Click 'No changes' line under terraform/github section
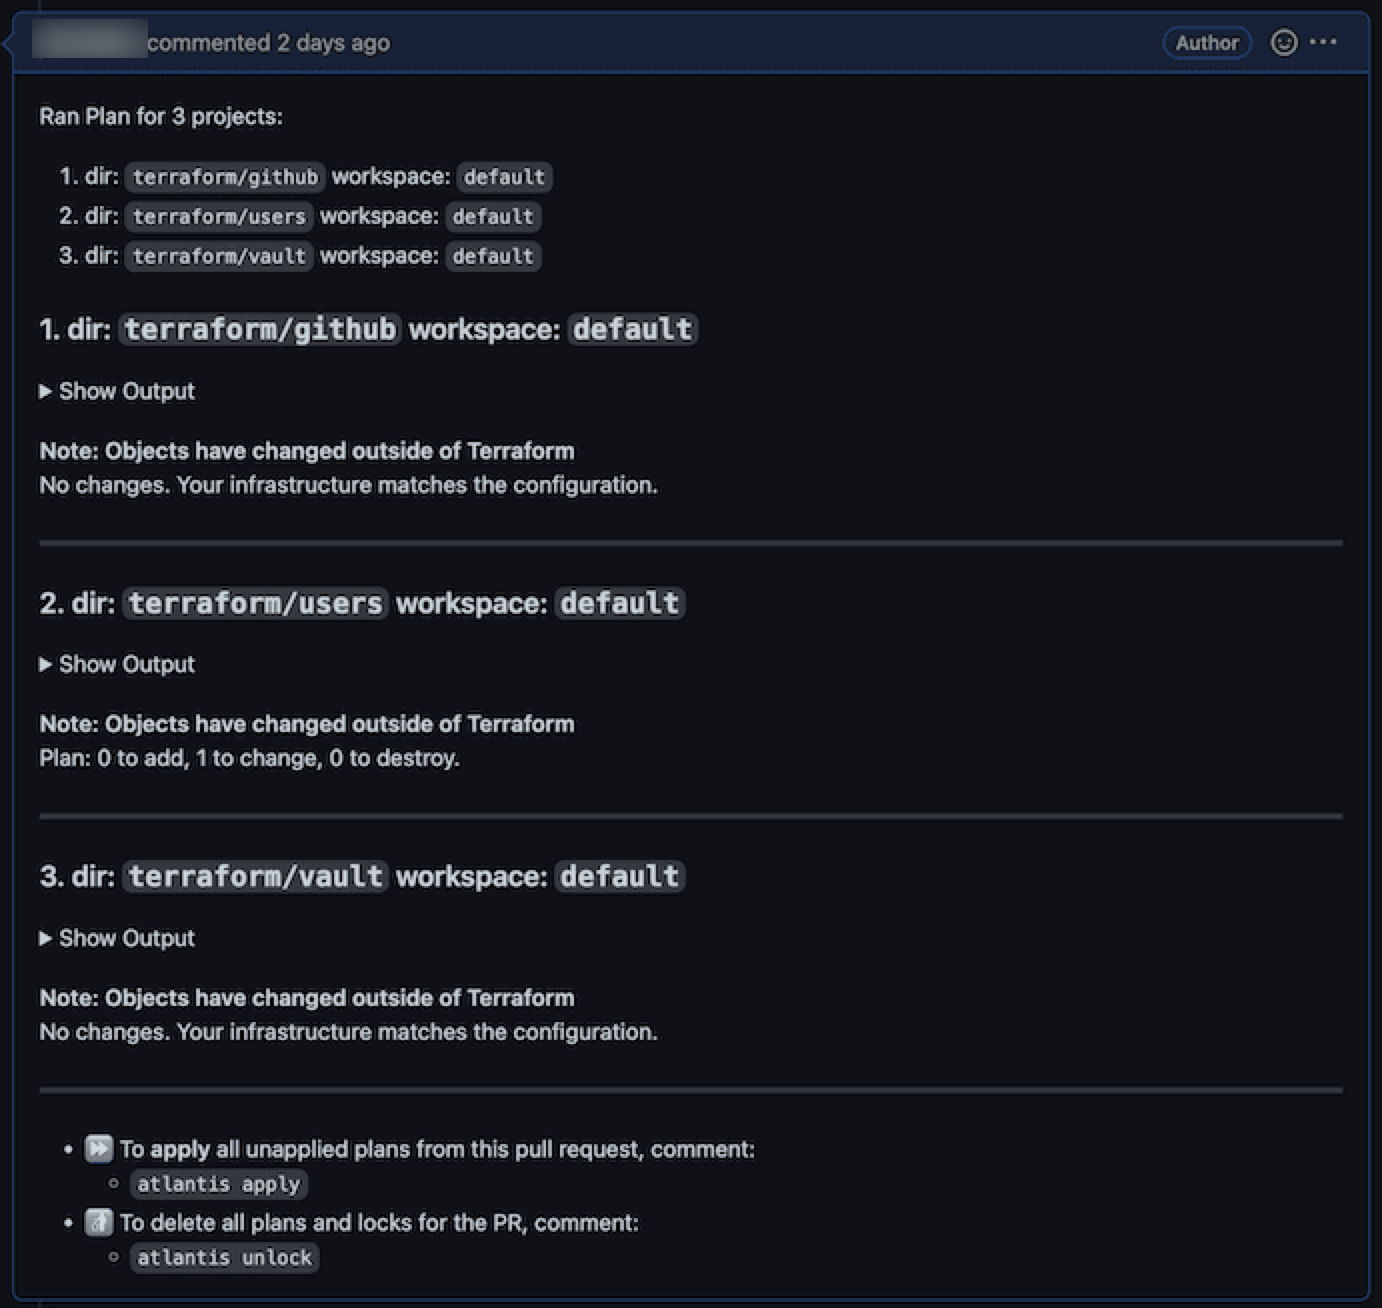This screenshot has height=1308, width=1382. tap(348, 485)
